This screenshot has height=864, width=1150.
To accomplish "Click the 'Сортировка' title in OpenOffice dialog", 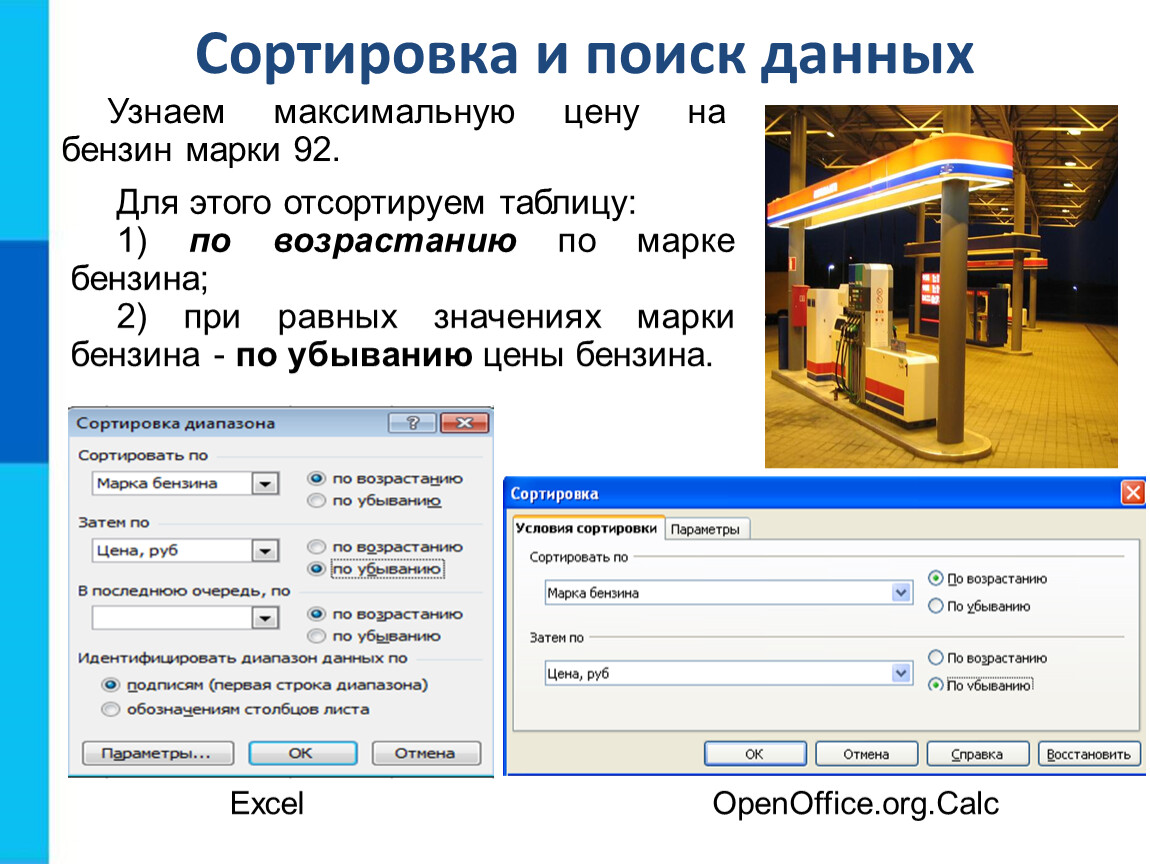I will click(x=554, y=494).
